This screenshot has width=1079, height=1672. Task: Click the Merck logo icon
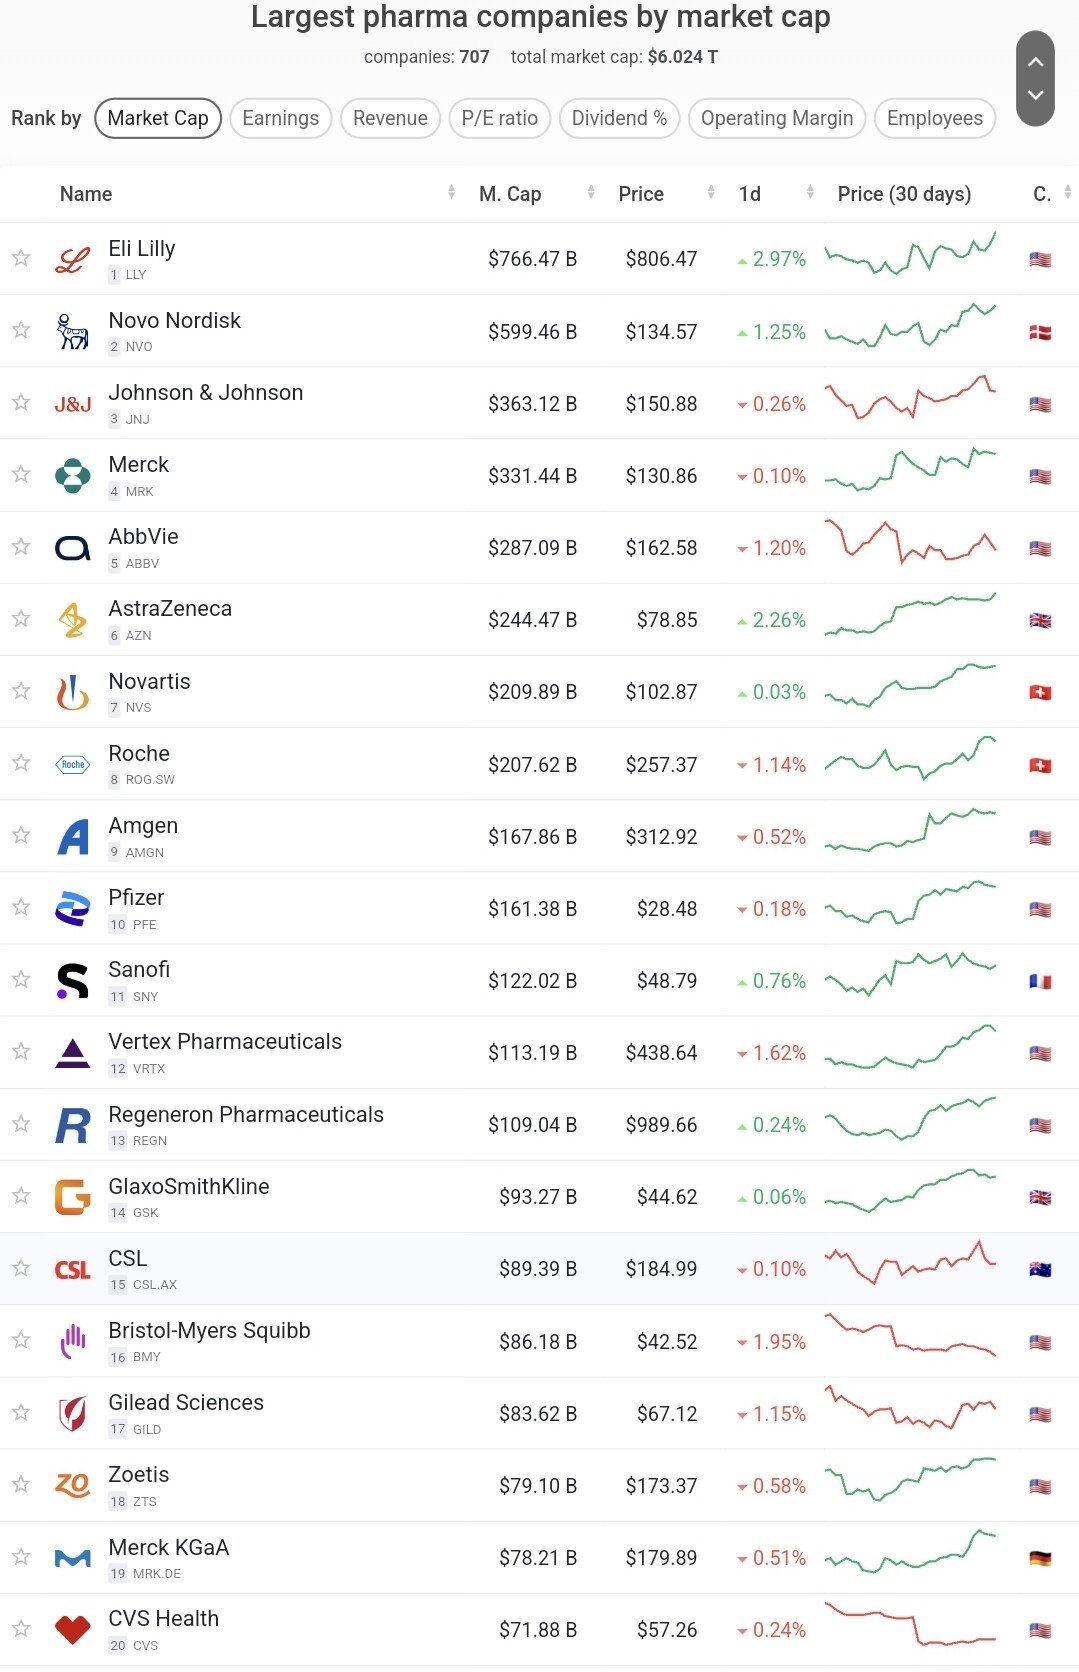[72, 476]
